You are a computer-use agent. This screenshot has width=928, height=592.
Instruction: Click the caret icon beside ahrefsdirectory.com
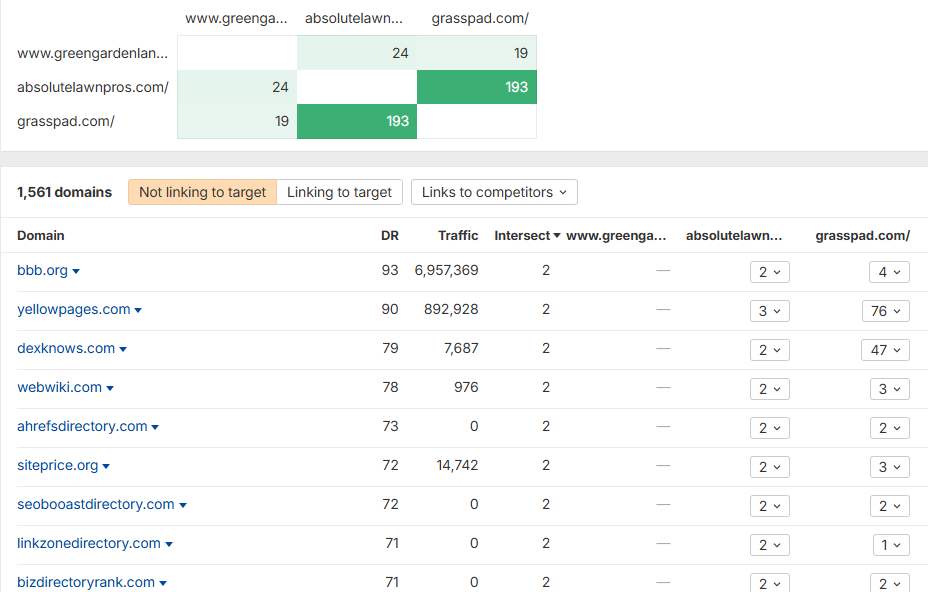pos(155,427)
